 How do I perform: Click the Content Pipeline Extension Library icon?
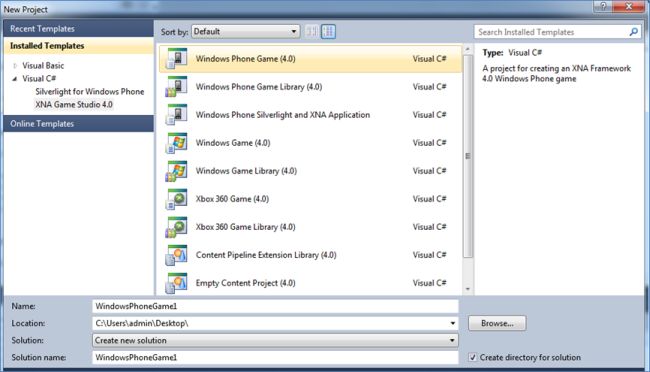point(176,255)
